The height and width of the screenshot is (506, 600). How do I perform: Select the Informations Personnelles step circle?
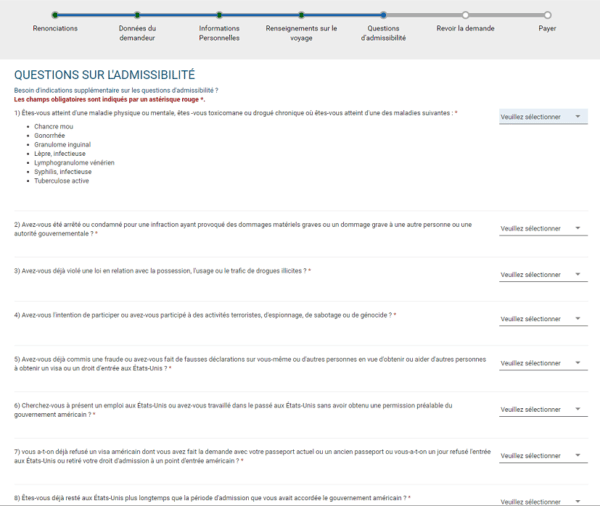(x=219, y=15)
